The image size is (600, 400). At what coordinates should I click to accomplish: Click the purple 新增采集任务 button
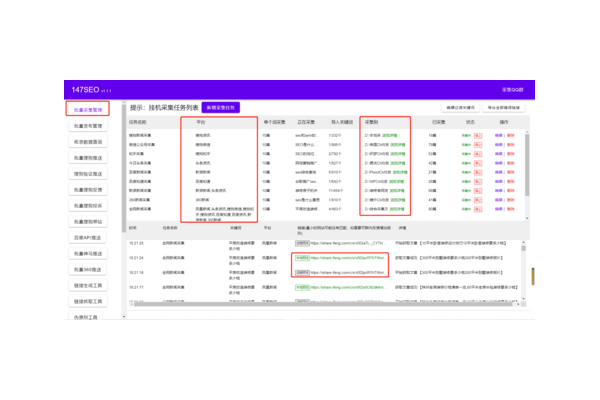pos(219,106)
